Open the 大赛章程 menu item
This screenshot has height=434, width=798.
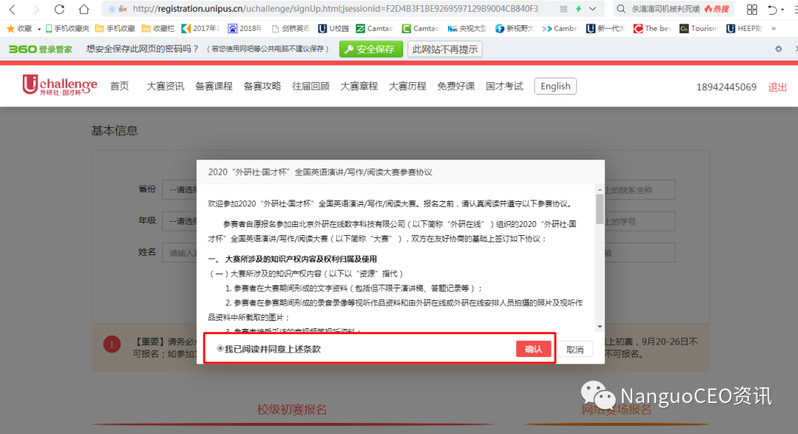click(359, 86)
